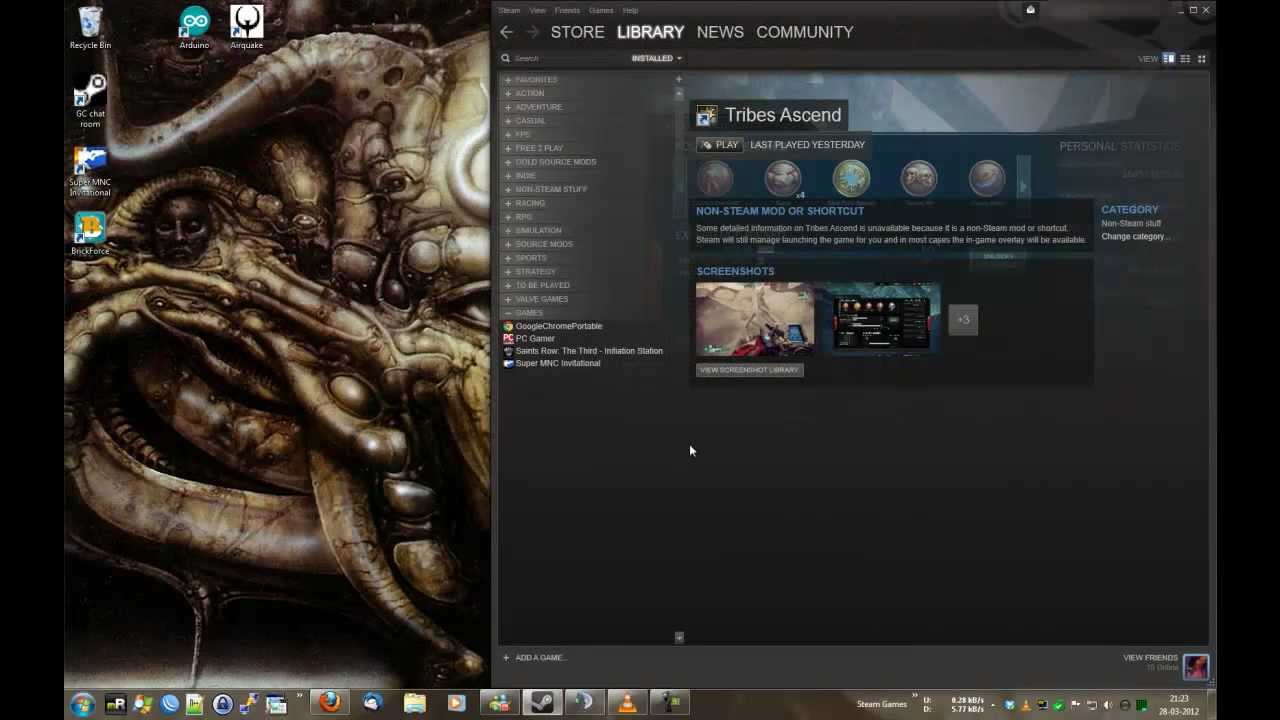This screenshot has width=1280, height=720.
Task: Go to the STORE tab
Action: click(x=577, y=32)
